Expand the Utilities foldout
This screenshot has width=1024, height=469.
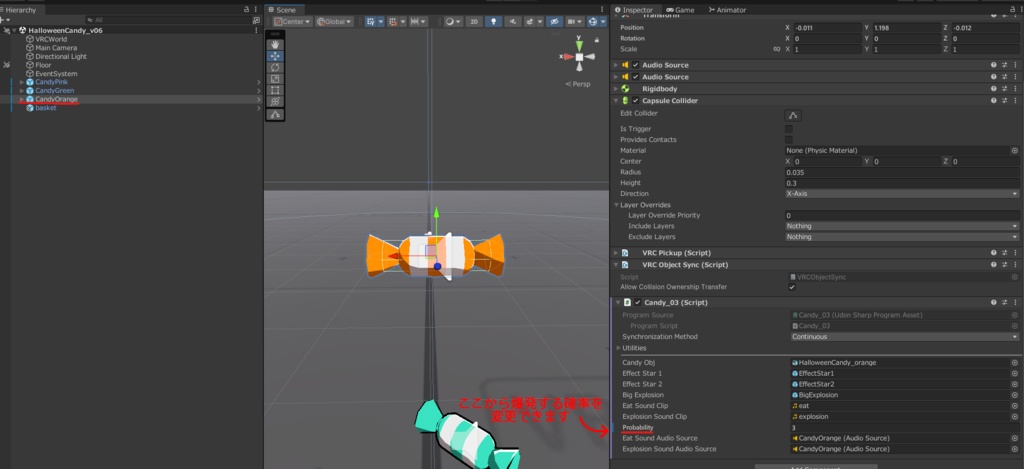618,348
